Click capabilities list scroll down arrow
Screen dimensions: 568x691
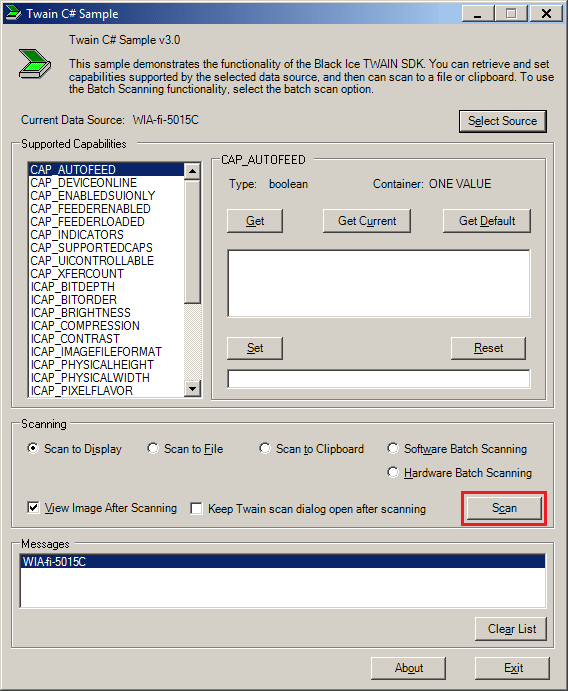point(193,388)
